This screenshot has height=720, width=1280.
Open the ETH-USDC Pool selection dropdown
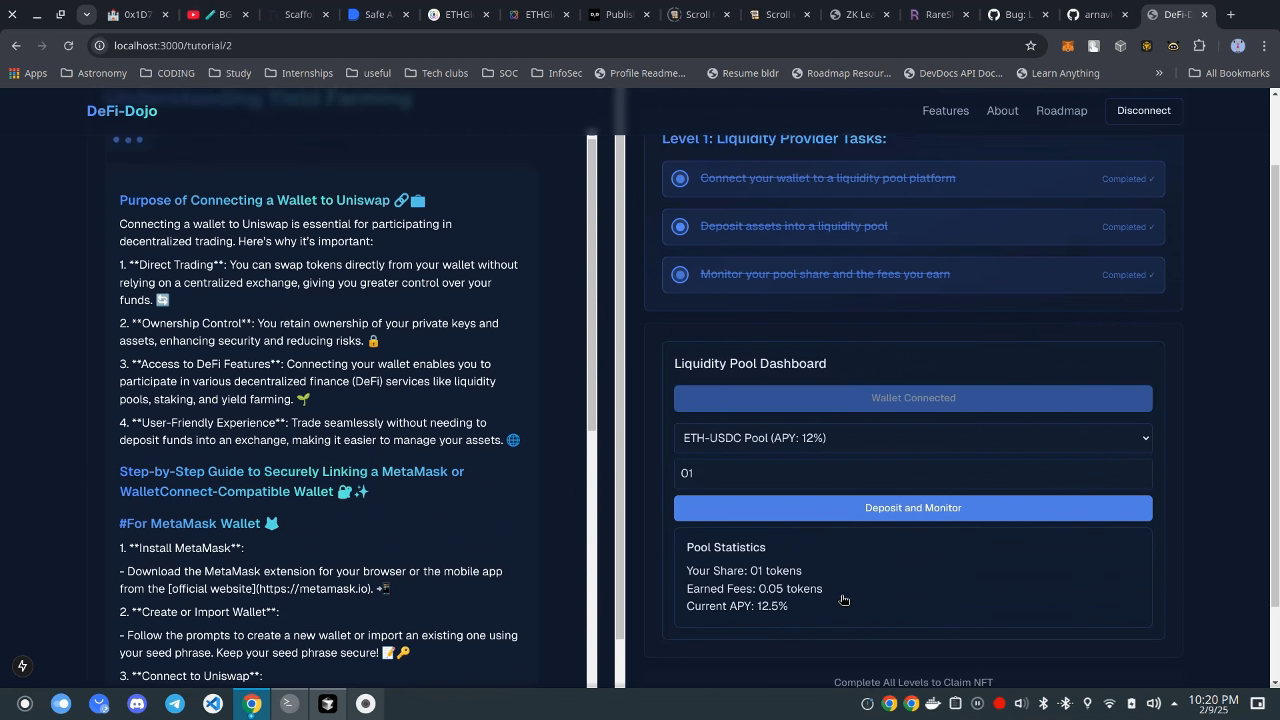[x=913, y=438]
